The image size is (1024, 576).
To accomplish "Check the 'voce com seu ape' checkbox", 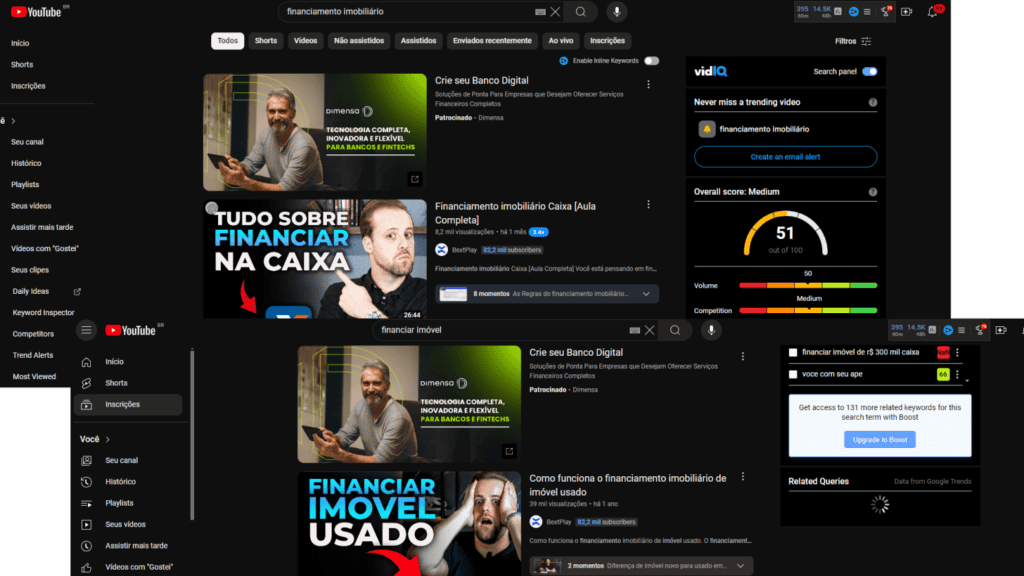I will [793, 375].
